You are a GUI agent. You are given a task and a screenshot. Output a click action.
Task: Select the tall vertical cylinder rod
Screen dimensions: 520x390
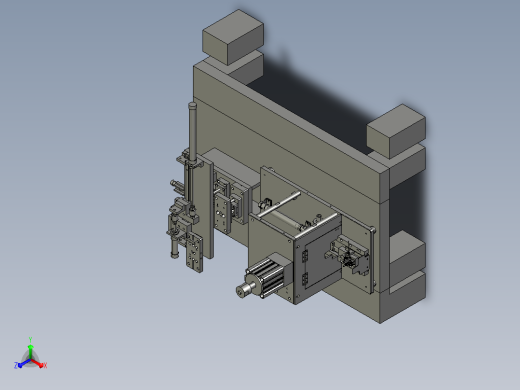pyautogui.click(x=192, y=132)
